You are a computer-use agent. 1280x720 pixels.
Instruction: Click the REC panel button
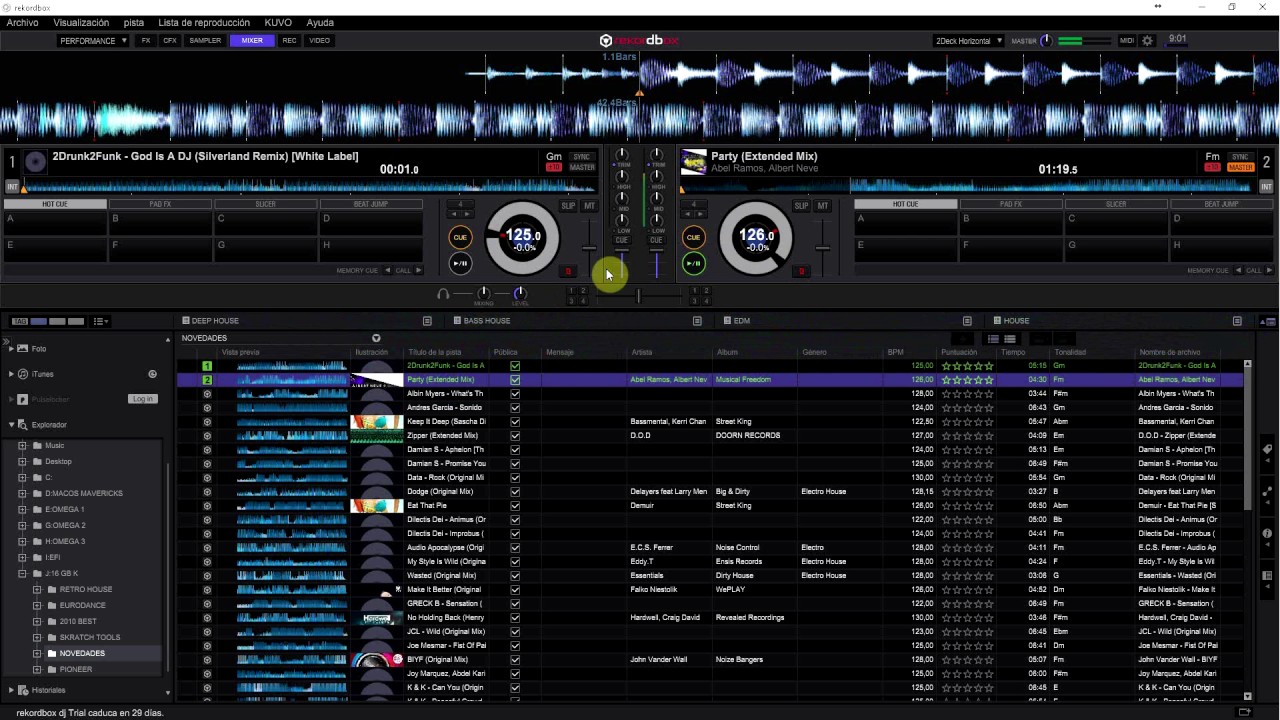tap(289, 41)
